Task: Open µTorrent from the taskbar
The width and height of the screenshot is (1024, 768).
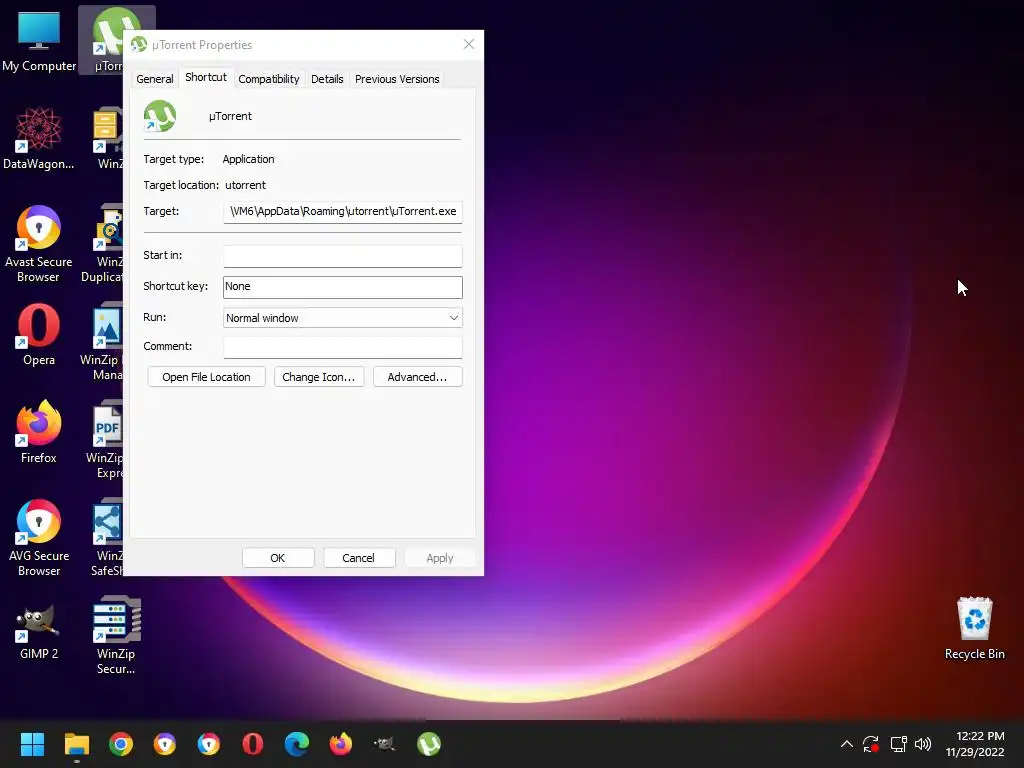Action: 428,744
